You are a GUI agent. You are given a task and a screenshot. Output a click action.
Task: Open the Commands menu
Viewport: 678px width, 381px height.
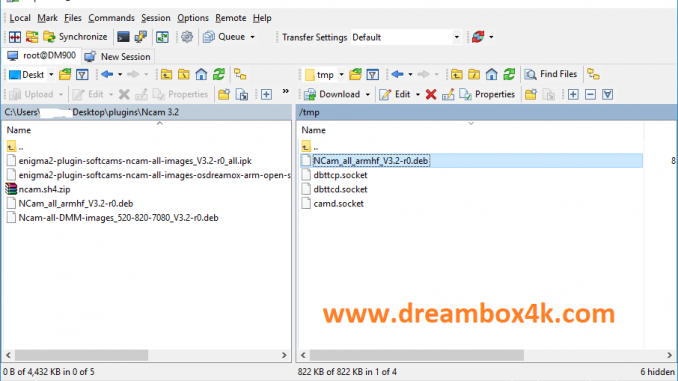111,18
